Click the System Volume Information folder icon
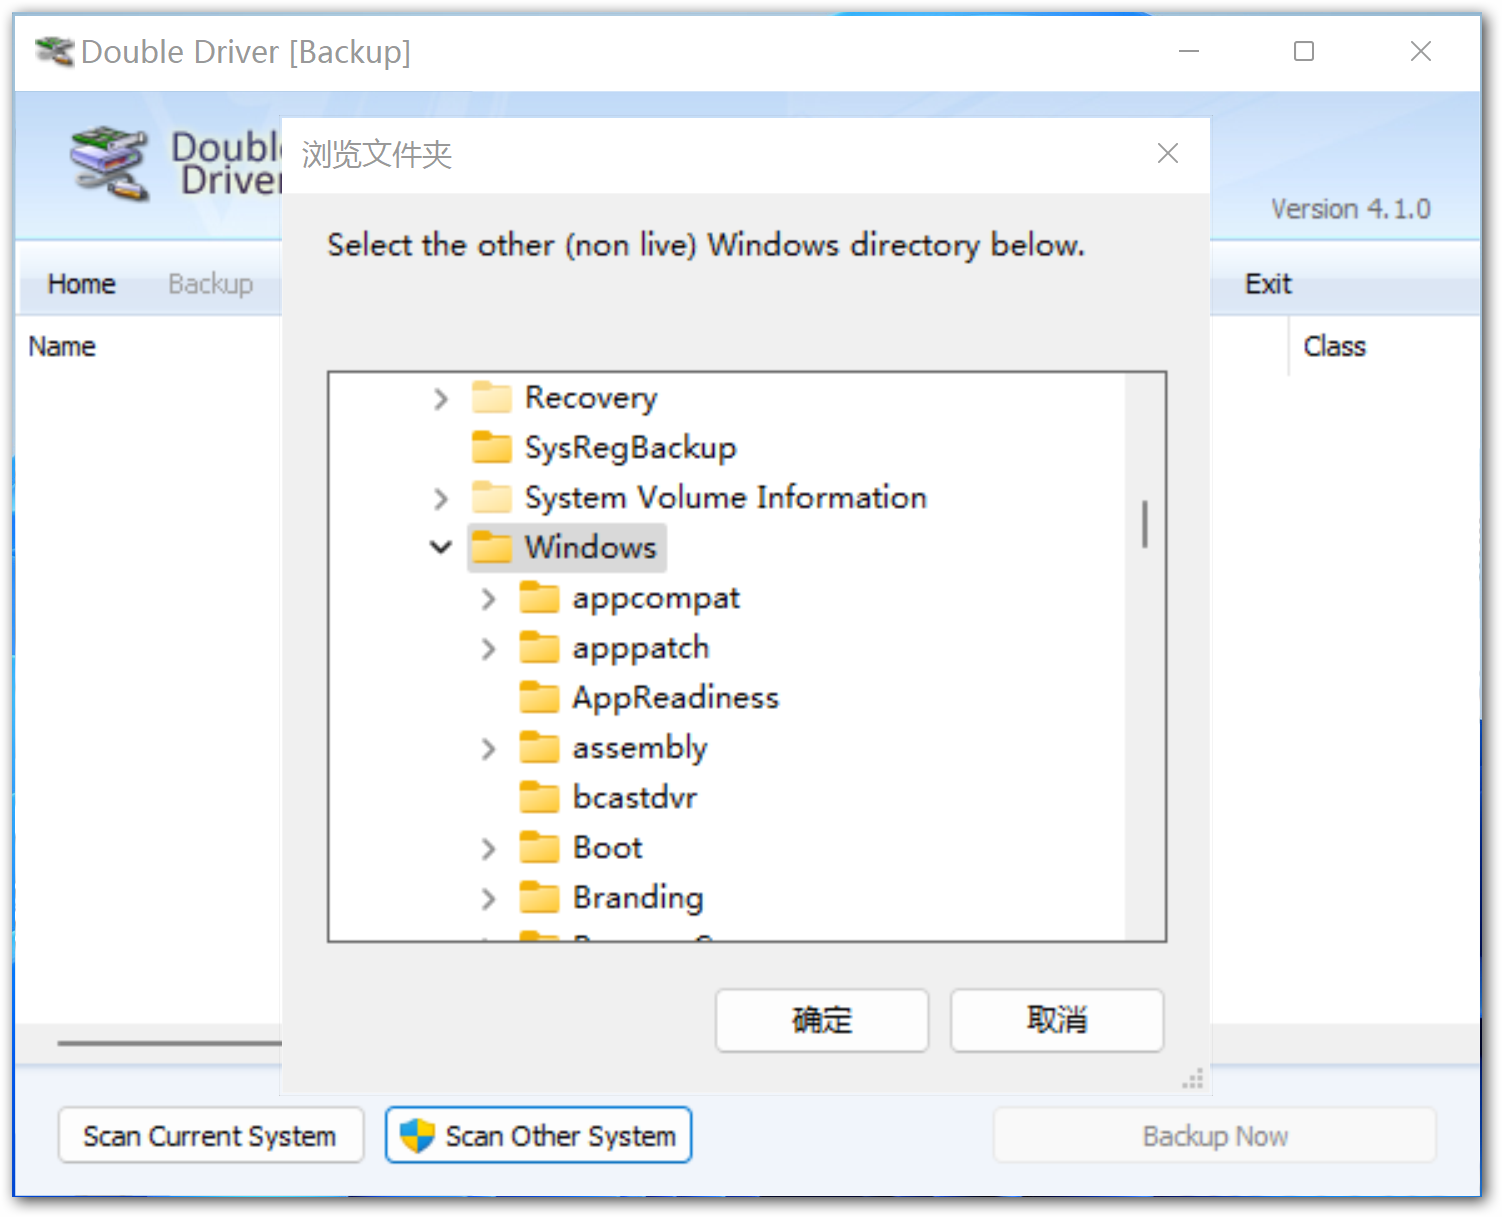 [492, 497]
